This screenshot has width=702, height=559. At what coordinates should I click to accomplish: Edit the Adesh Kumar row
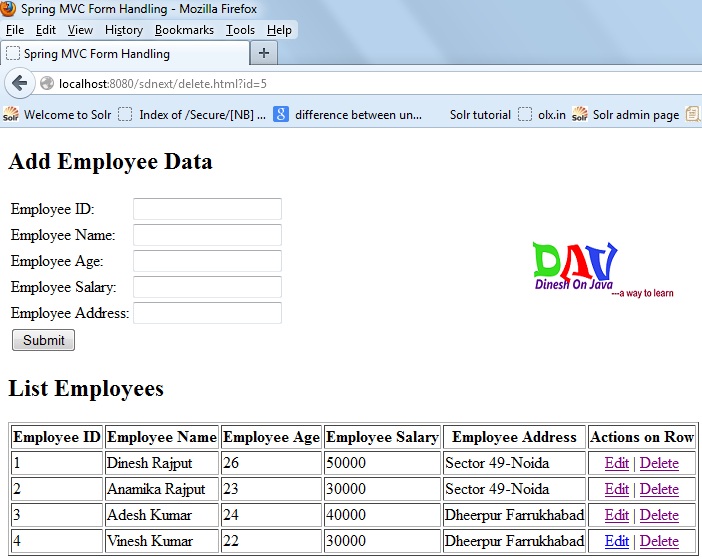click(x=616, y=515)
